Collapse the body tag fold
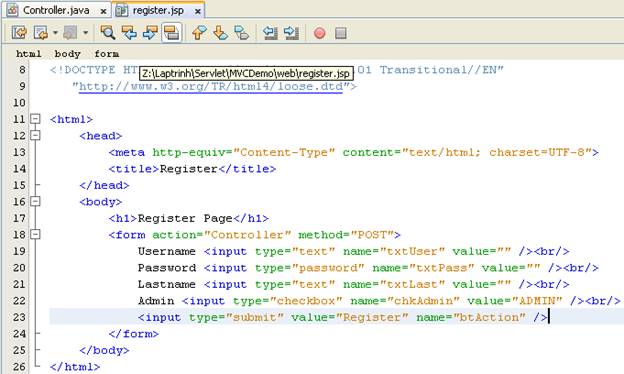The width and height of the screenshot is (624, 374). pyautogui.click(x=35, y=201)
